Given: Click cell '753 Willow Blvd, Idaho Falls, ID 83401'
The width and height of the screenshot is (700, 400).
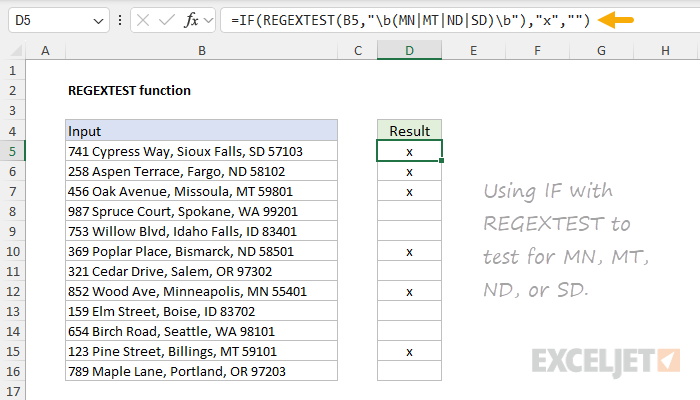Looking at the screenshot, I should [x=201, y=231].
